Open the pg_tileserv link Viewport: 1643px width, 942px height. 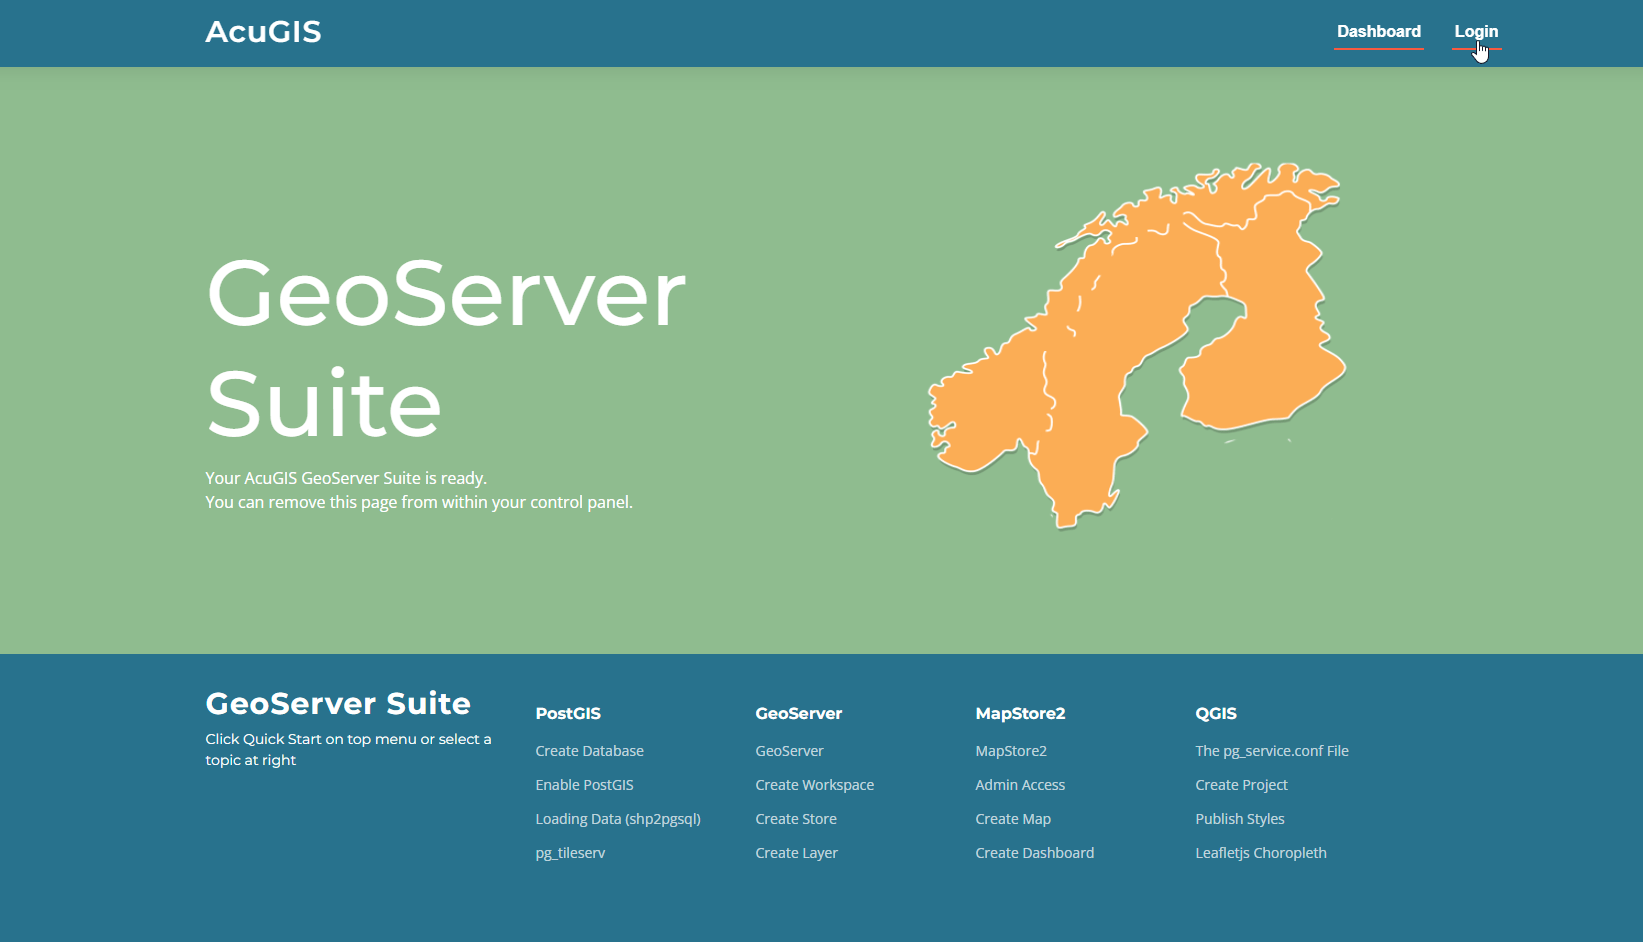570,853
